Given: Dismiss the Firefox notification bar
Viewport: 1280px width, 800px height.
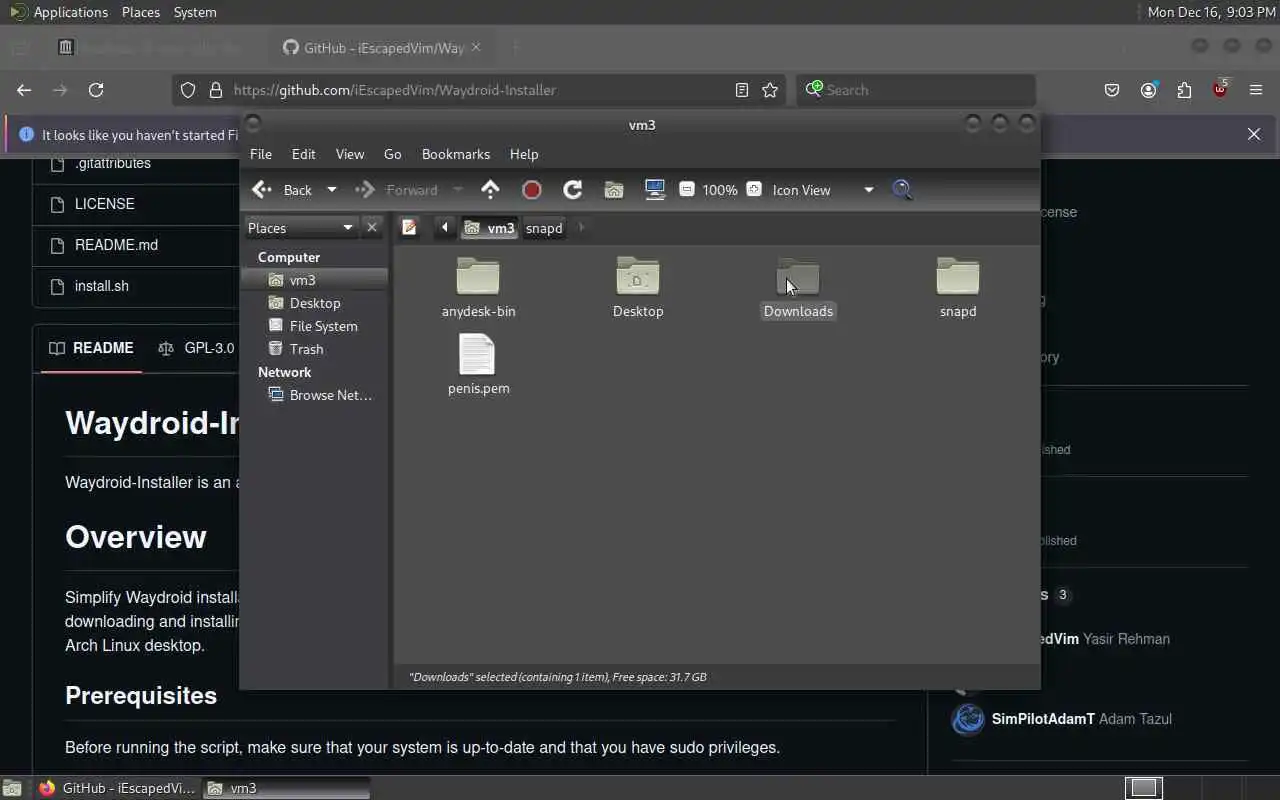Looking at the screenshot, I should 1254,134.
